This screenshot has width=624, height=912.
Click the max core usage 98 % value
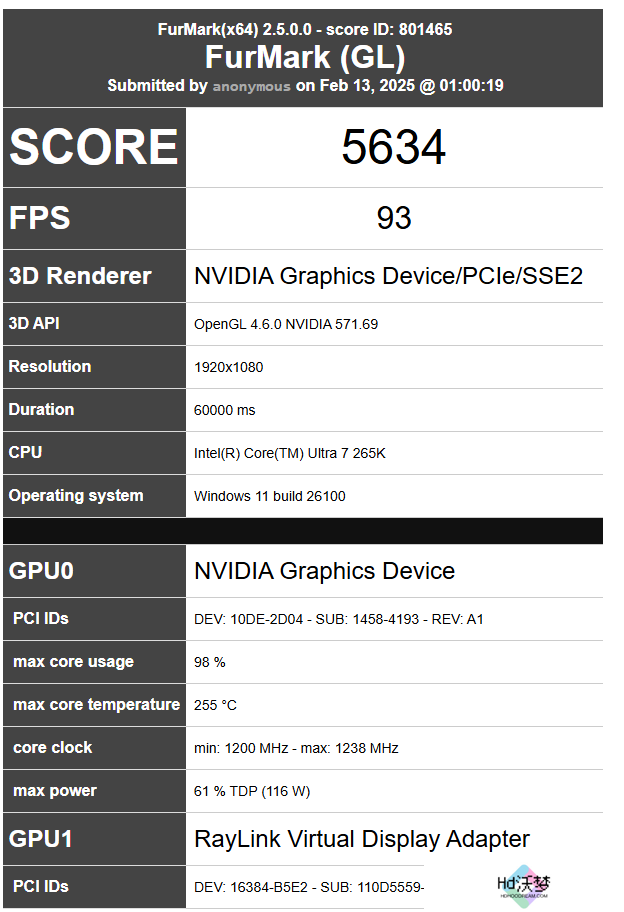click(x=209, y=662)
